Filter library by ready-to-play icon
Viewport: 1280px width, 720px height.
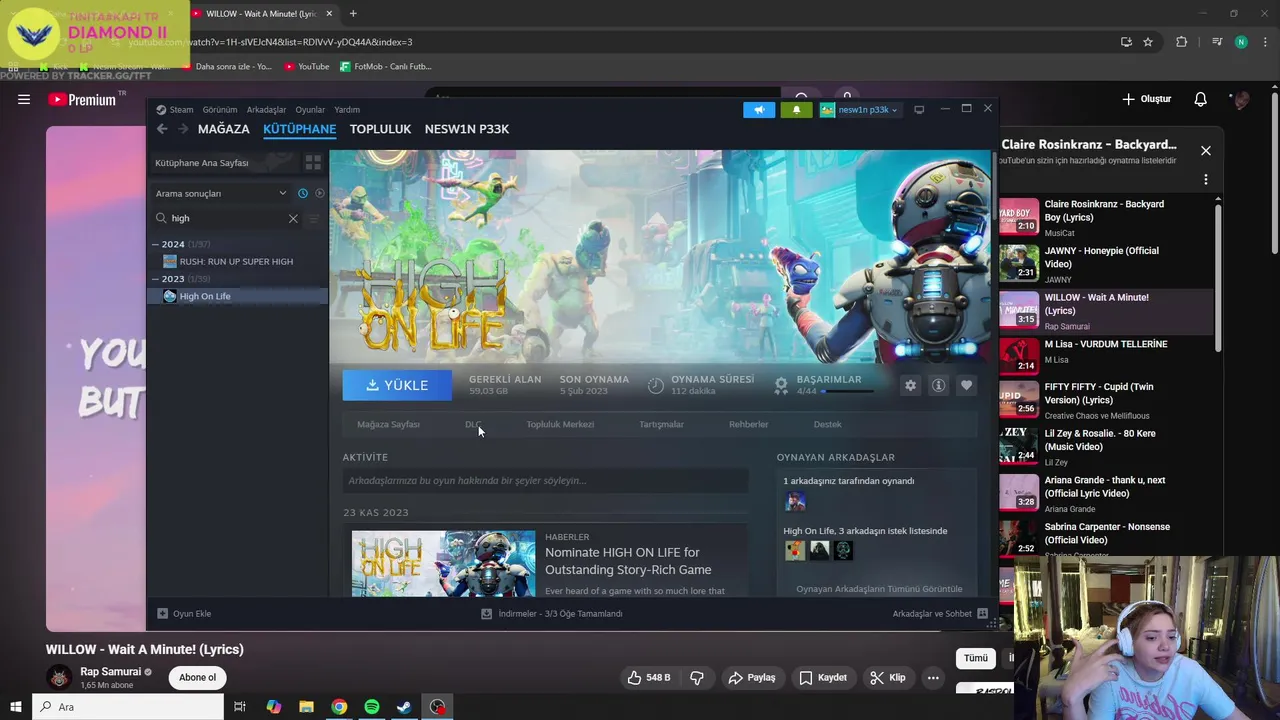[320, 193]
